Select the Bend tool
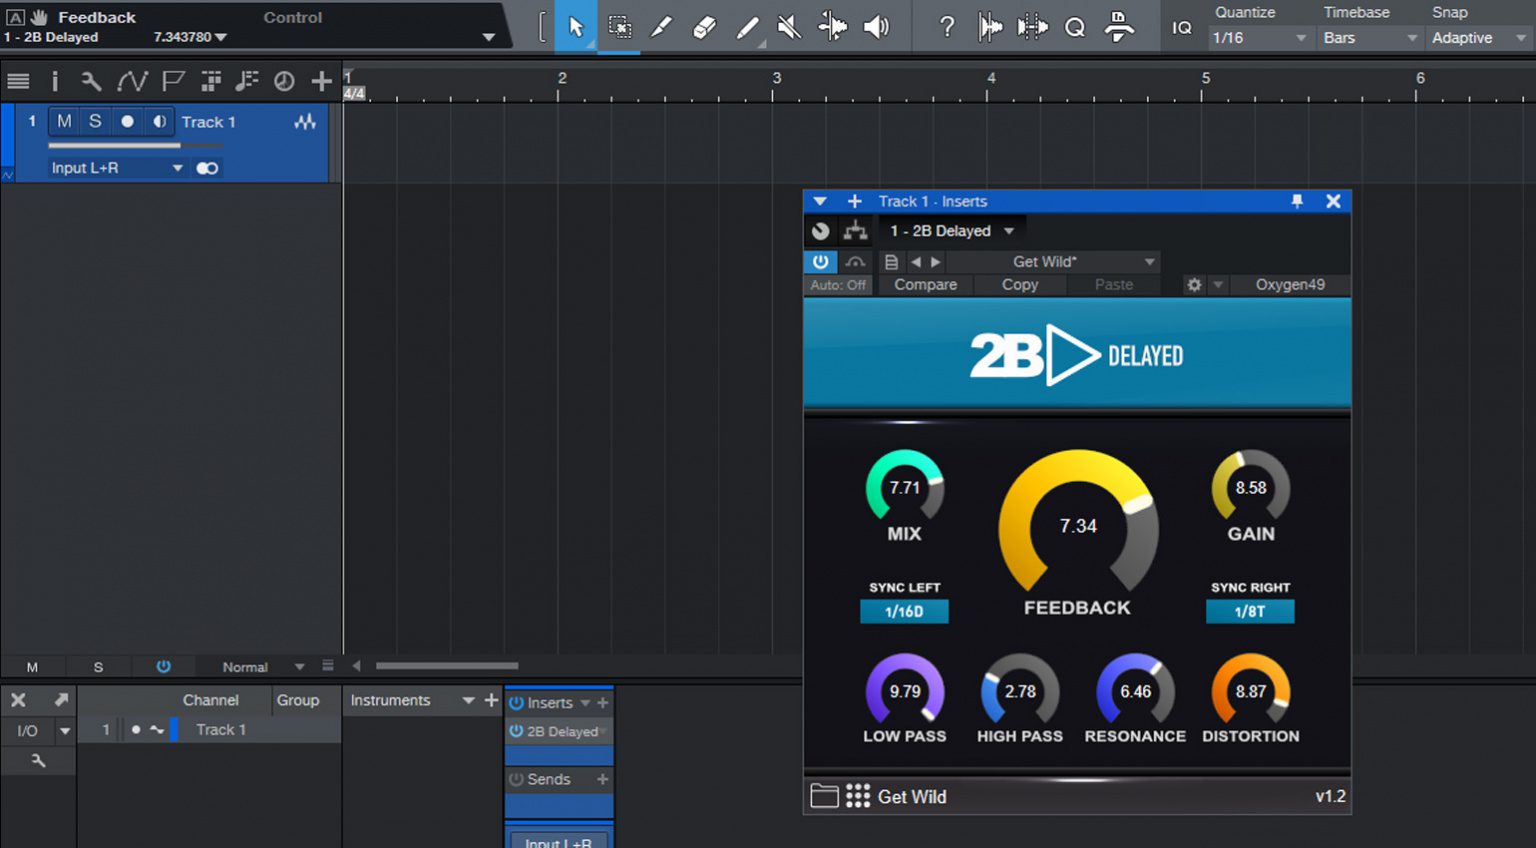 (833, 27)
